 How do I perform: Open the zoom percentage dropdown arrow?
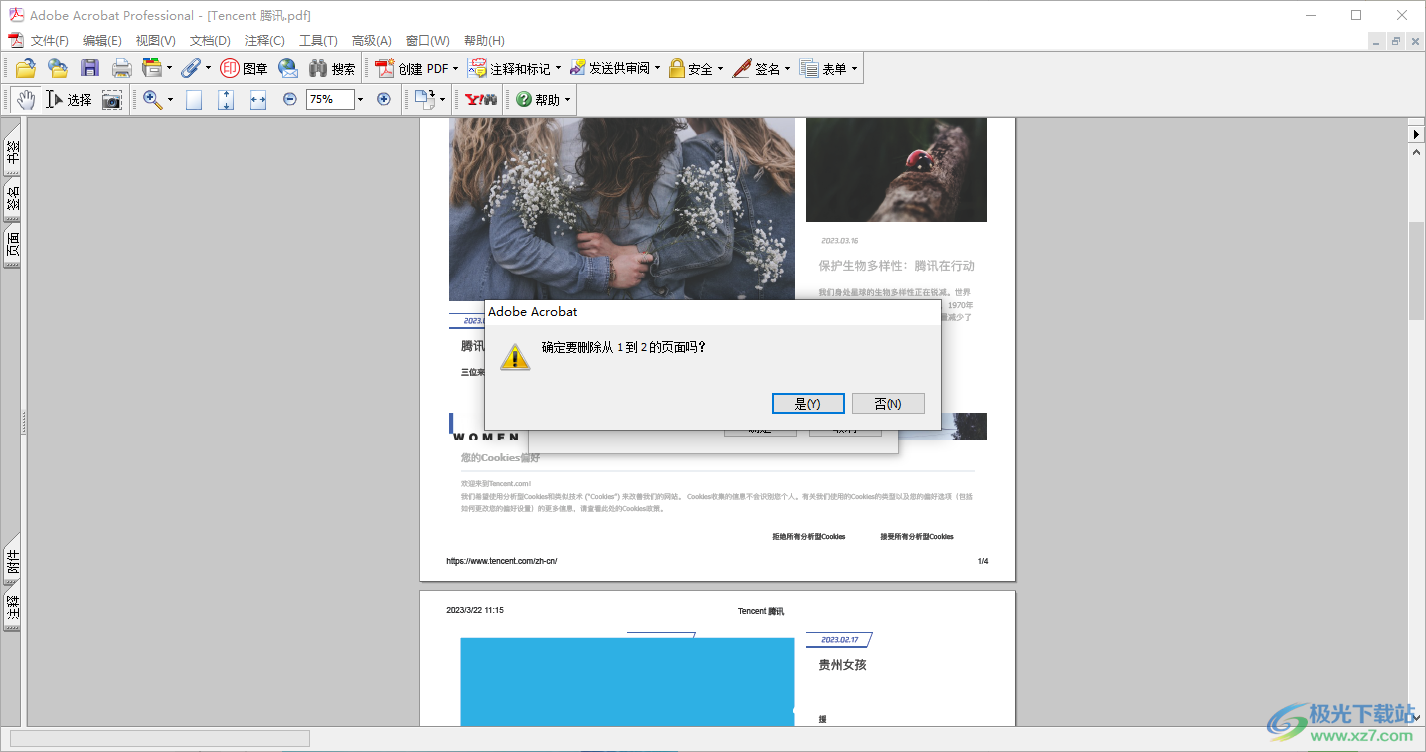tap(361, 99)
